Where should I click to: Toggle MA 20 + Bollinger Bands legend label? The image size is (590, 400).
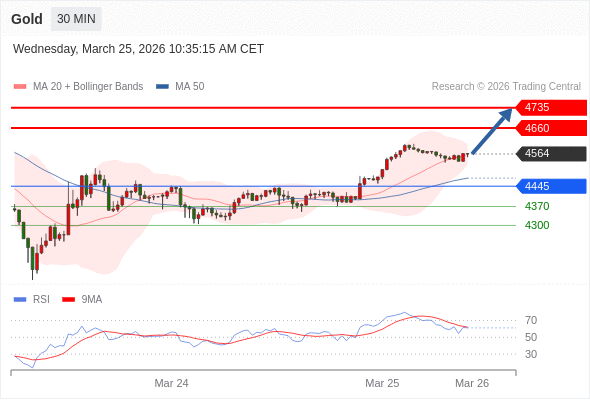pos(88,87)
